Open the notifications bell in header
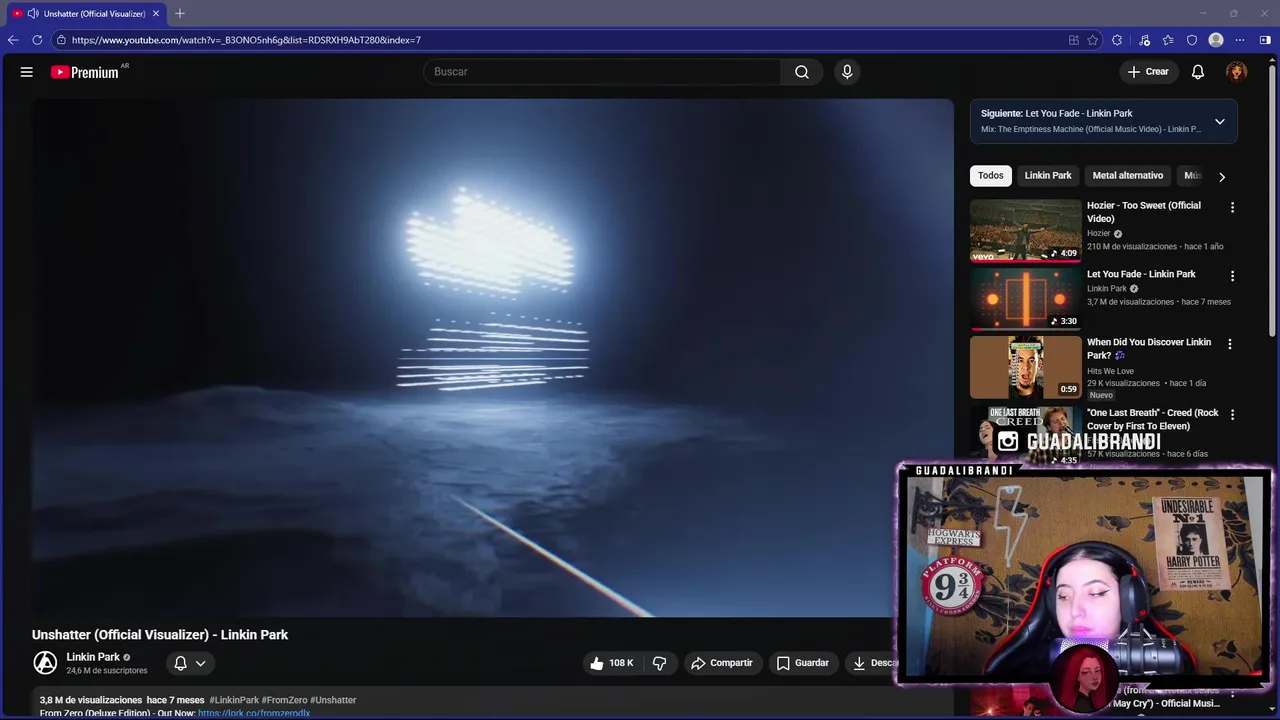This screenshot has width=1280, height=720. tap(1198, 72)
